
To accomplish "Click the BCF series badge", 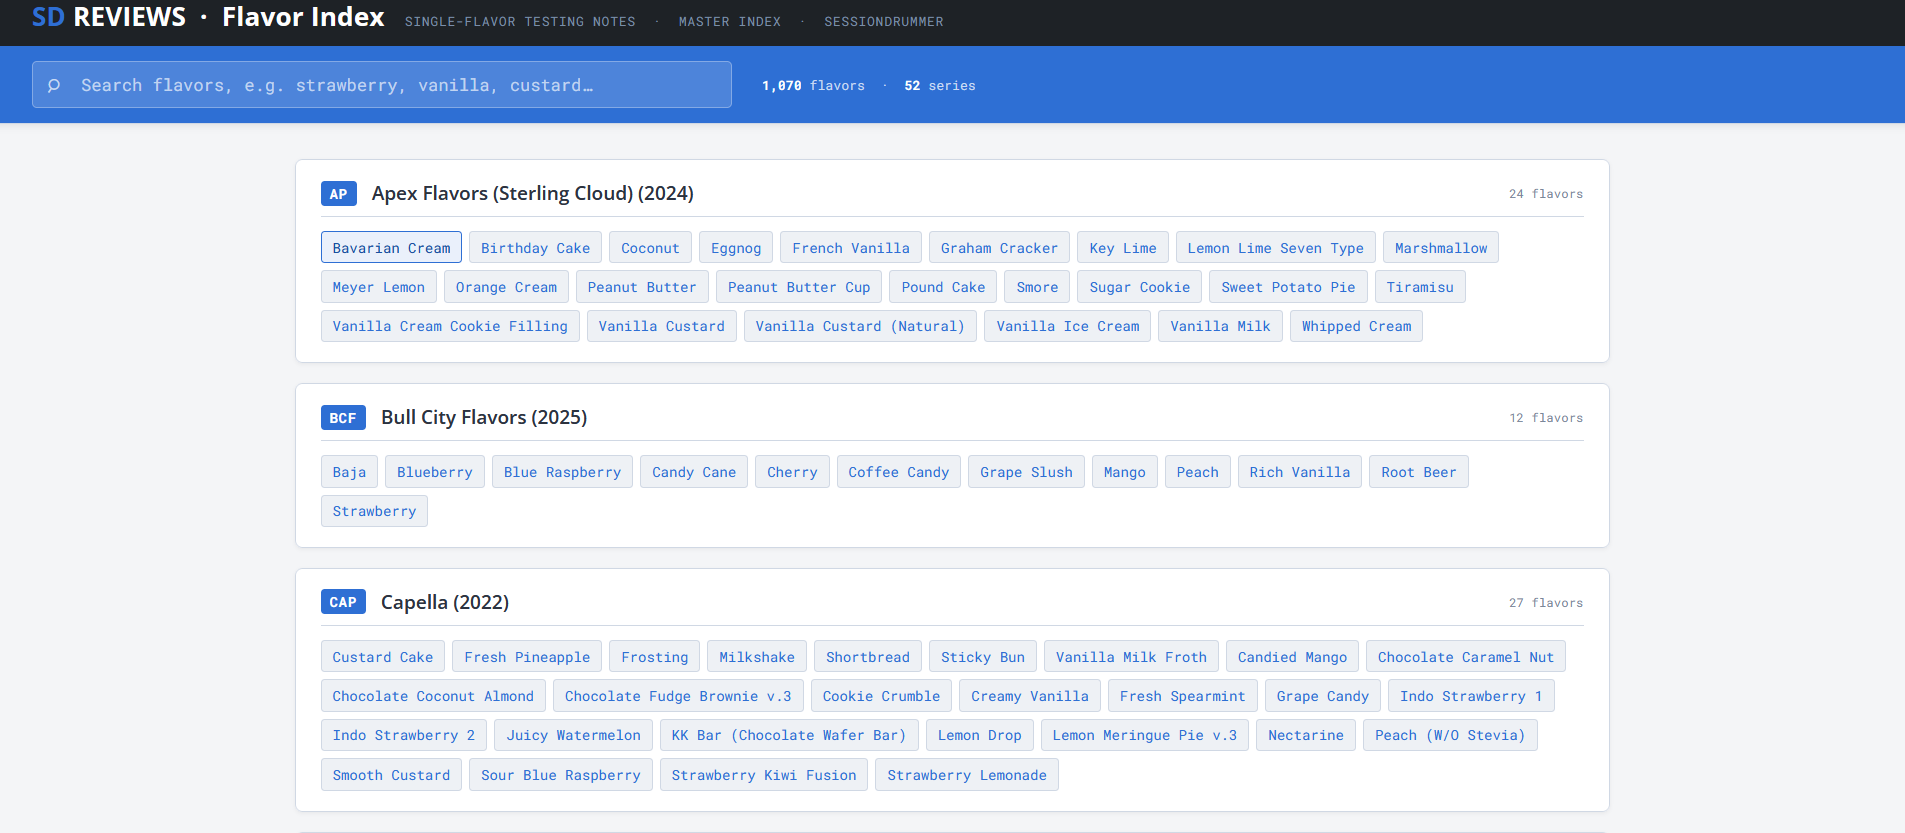I will [x=342, y=418].
